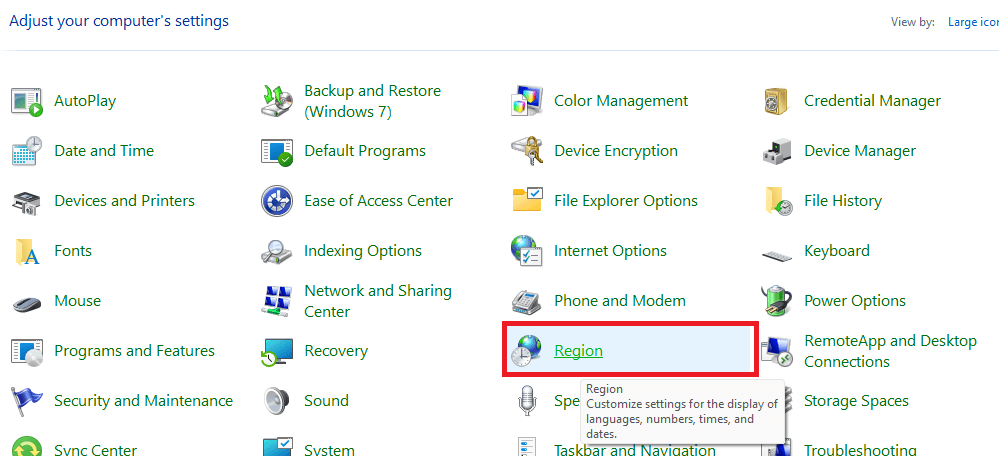The image size is (999, 456).
Task: Click the Security and Maintenance flag icon
Action: pos(27,401)
